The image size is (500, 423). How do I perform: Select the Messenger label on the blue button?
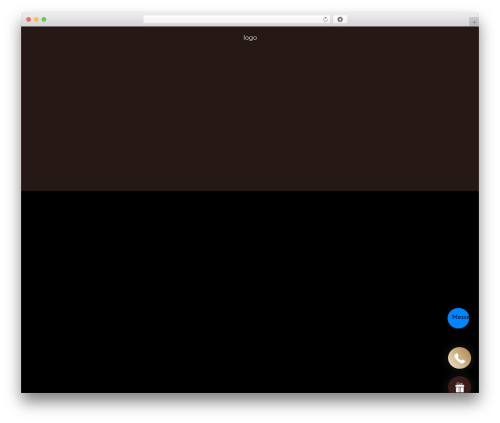click(461, 317)
